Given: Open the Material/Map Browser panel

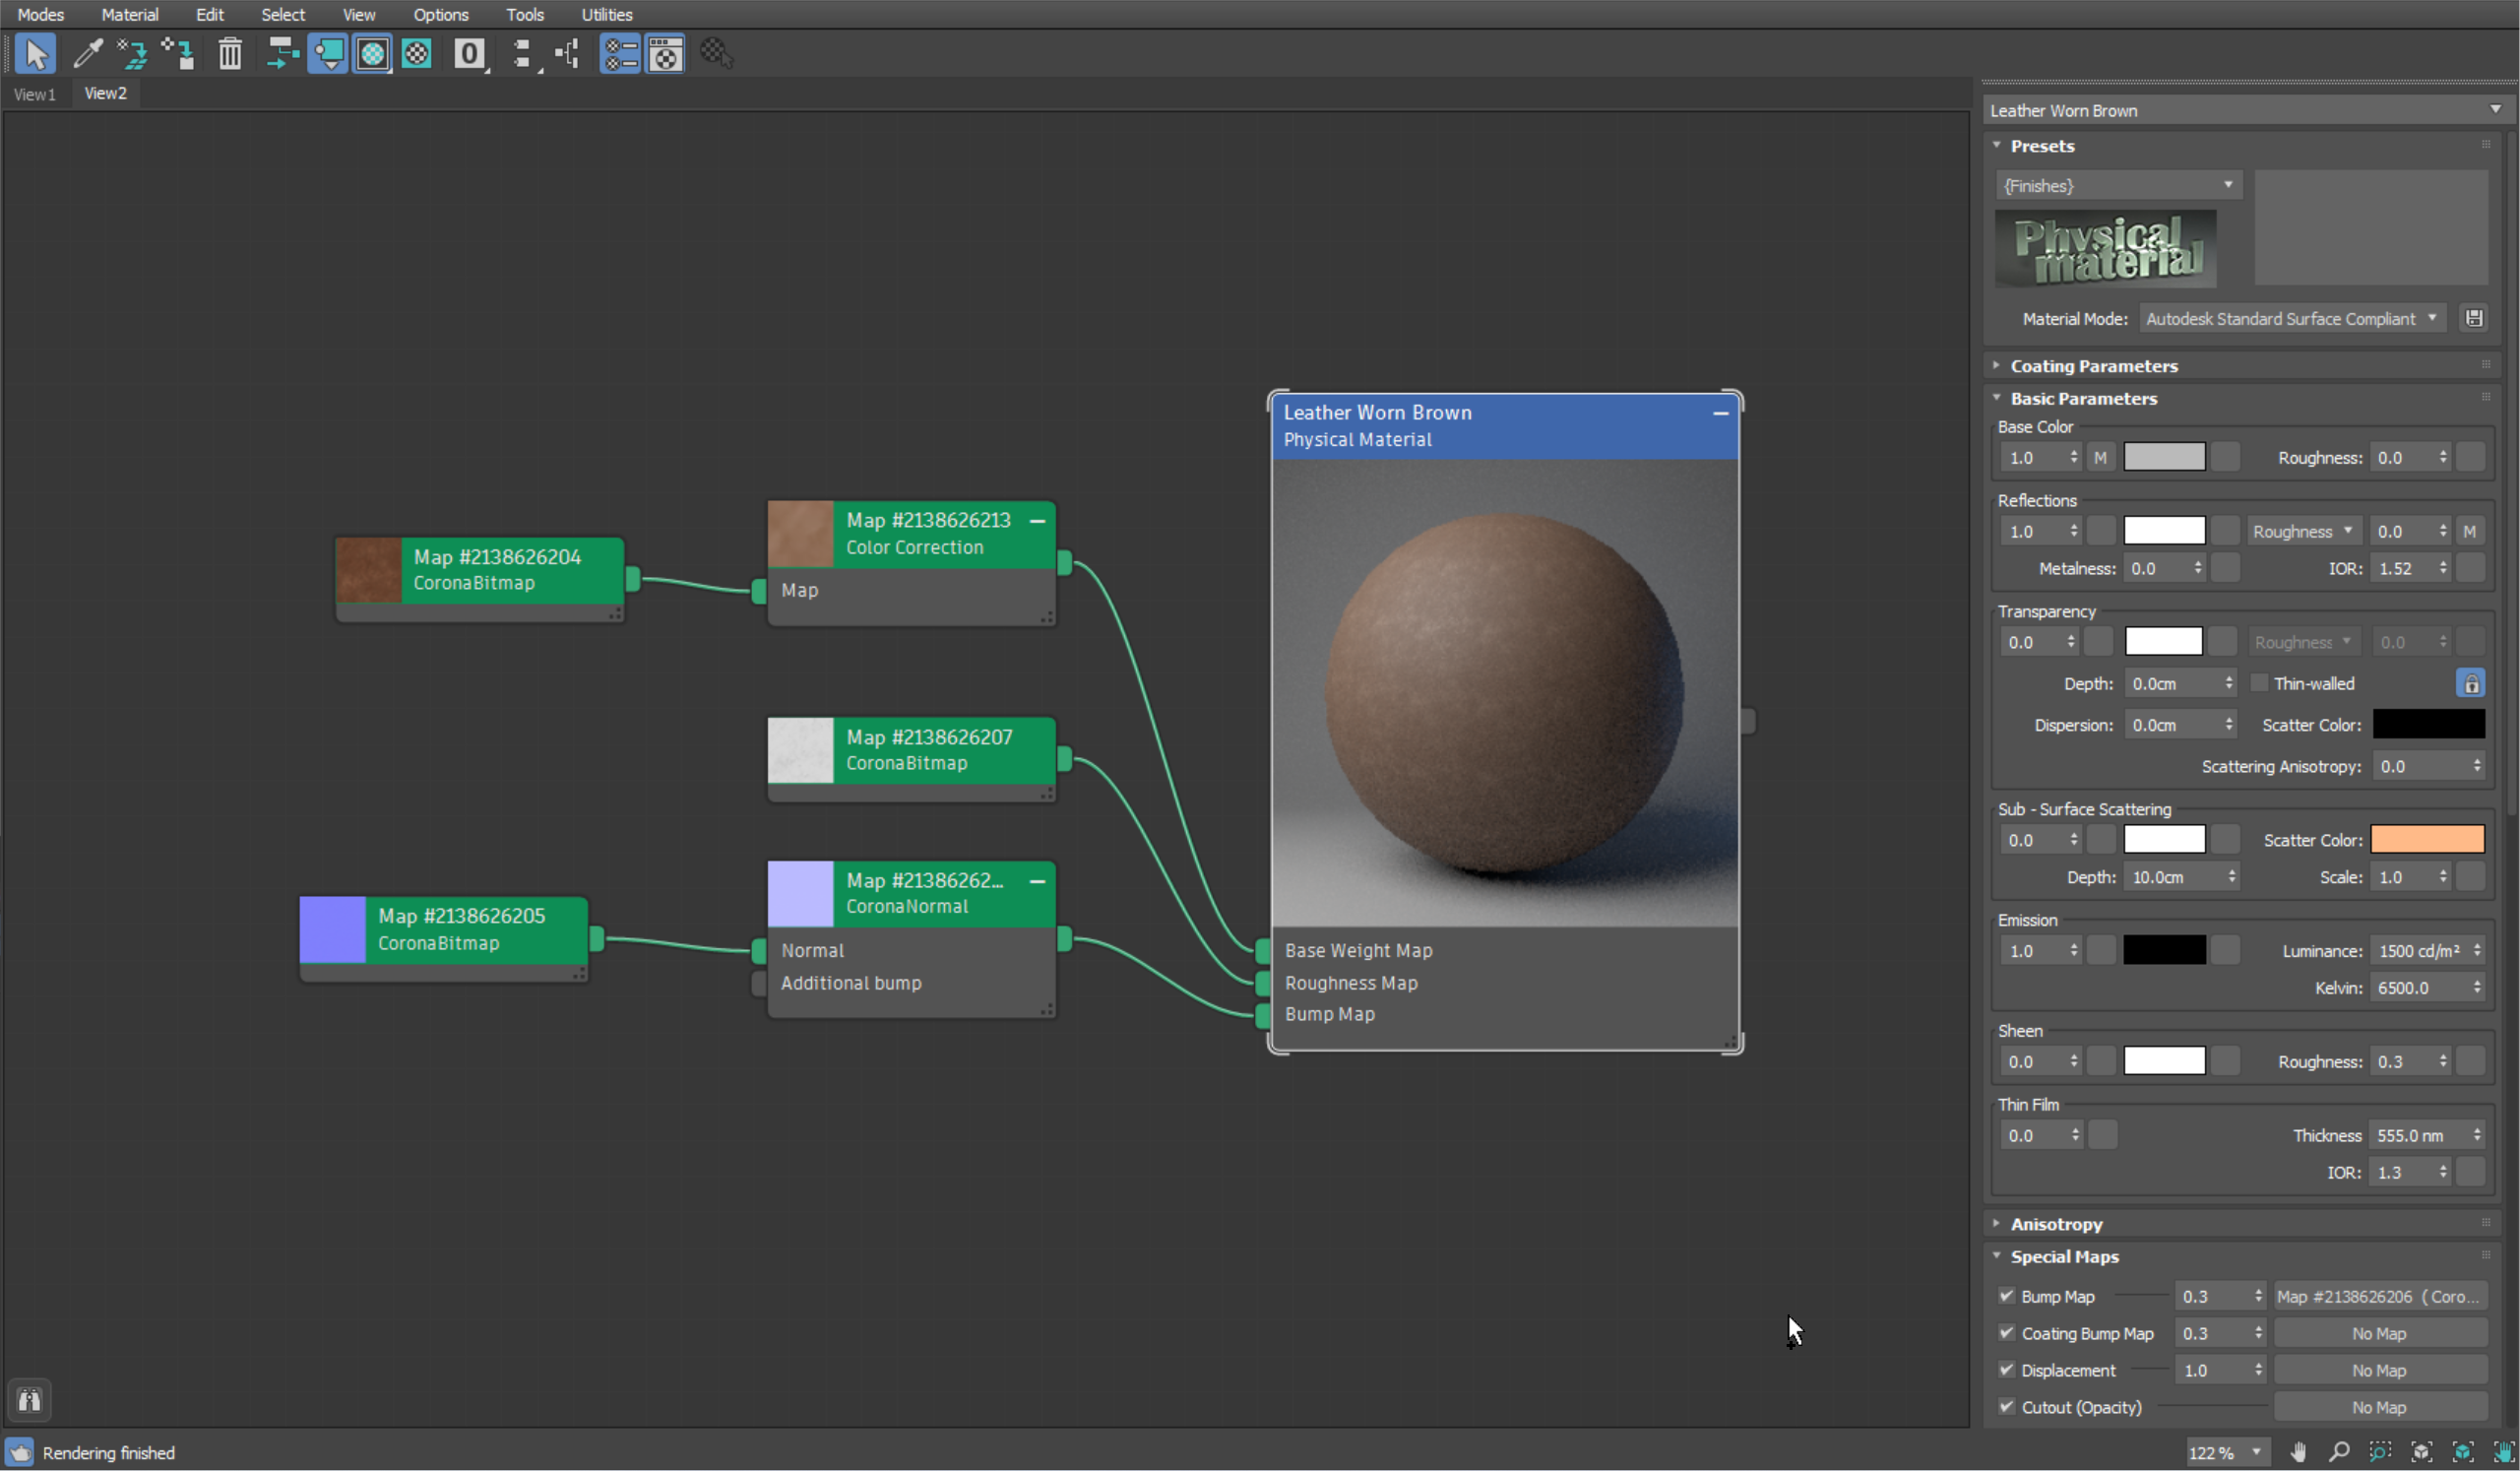Looking at the screenshot, I should point(620,53).
